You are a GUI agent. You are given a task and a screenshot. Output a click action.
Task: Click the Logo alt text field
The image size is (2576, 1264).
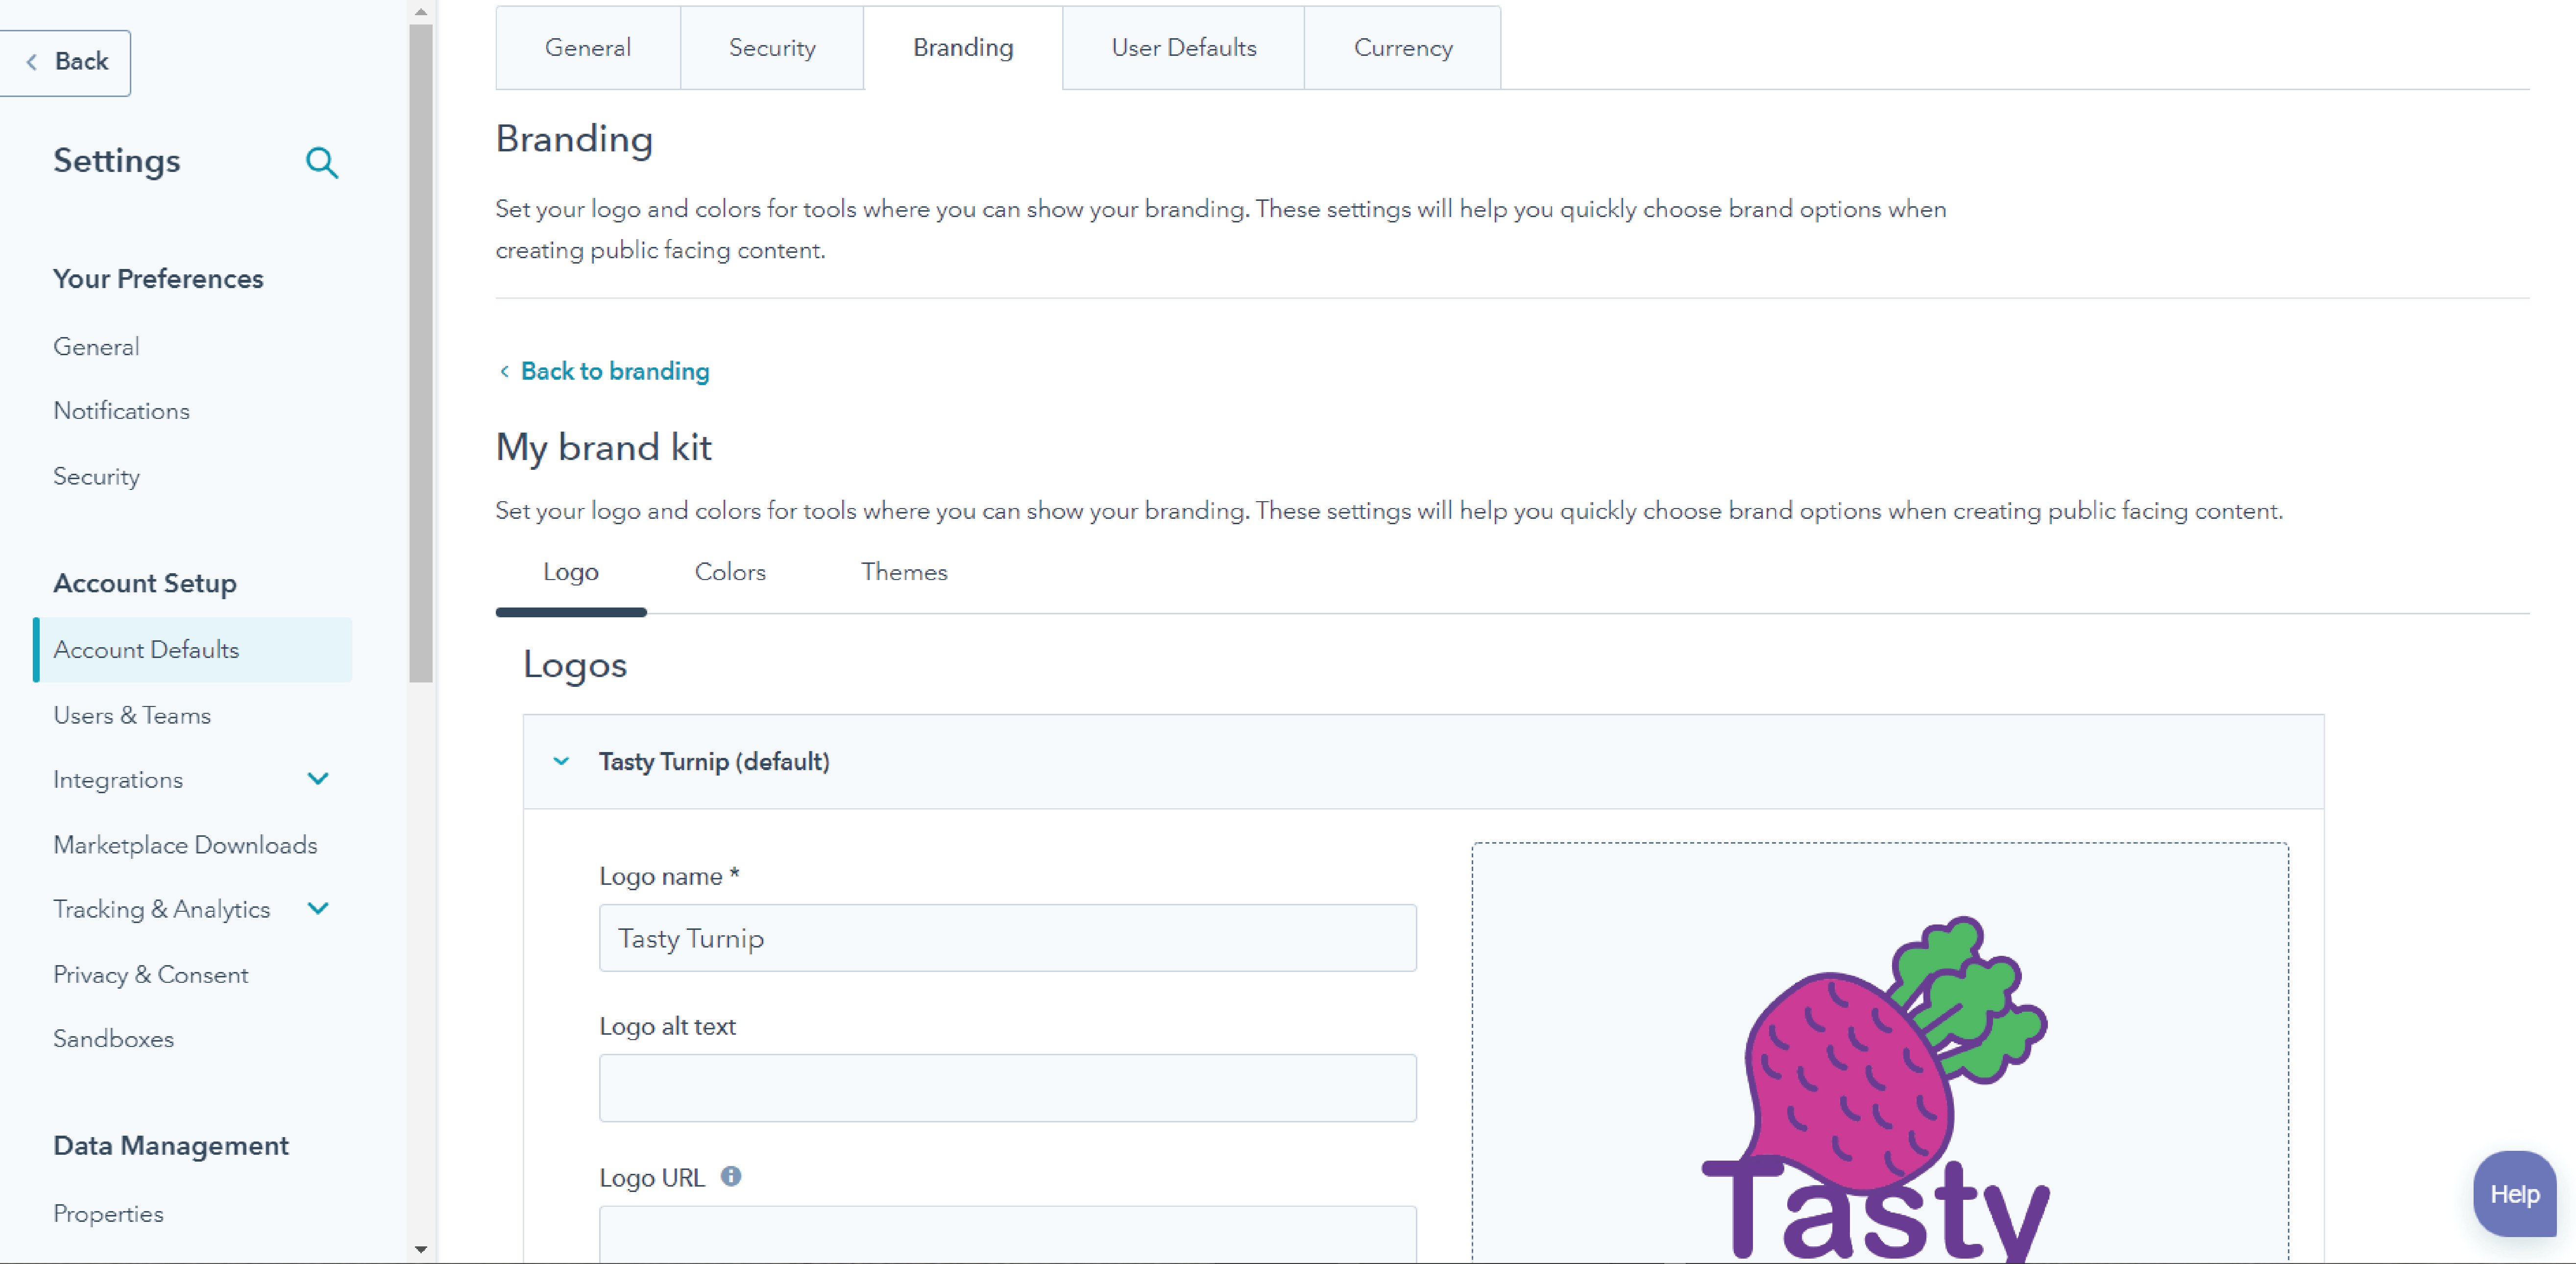pos(1007,1088)
